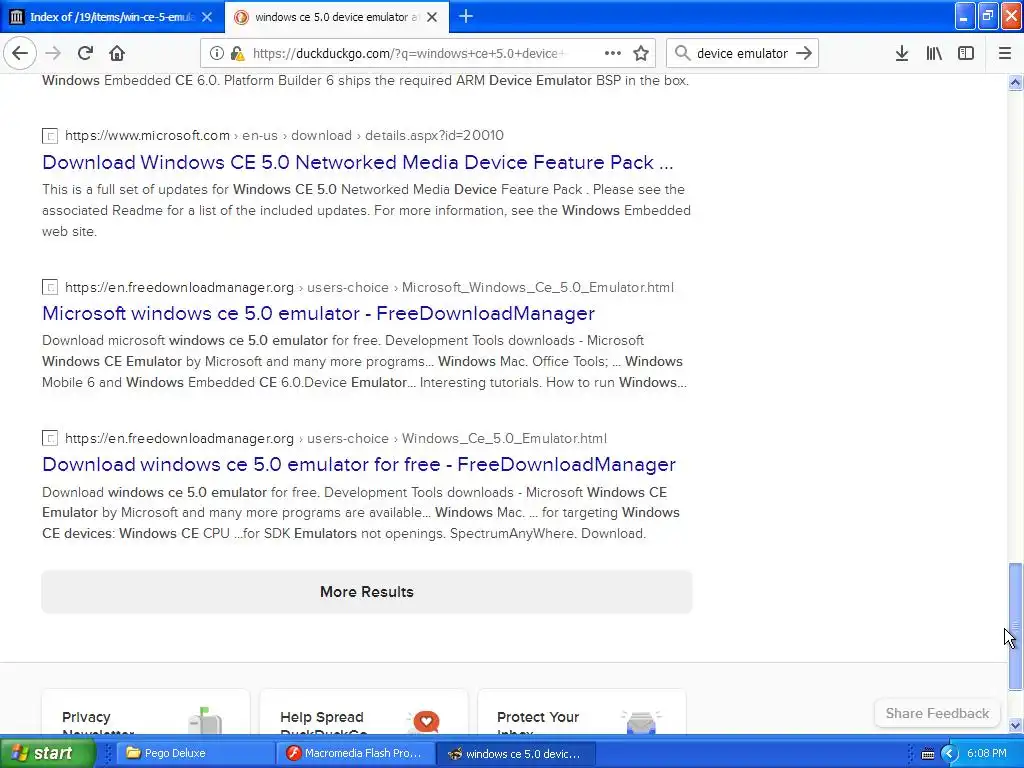This screenshot has width=1024, height=768.
Task: Go back with the browser Back arrow
Action: (x=20, y=53)
